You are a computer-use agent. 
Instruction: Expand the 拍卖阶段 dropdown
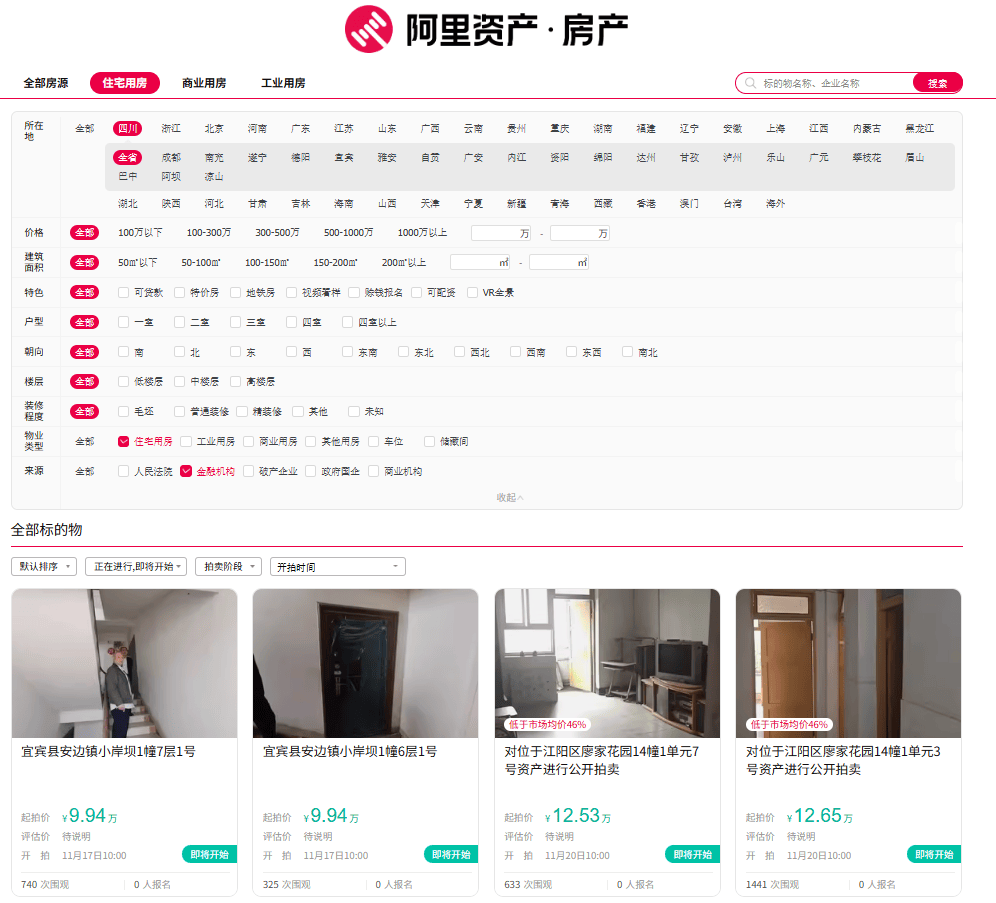pos(227,567)
